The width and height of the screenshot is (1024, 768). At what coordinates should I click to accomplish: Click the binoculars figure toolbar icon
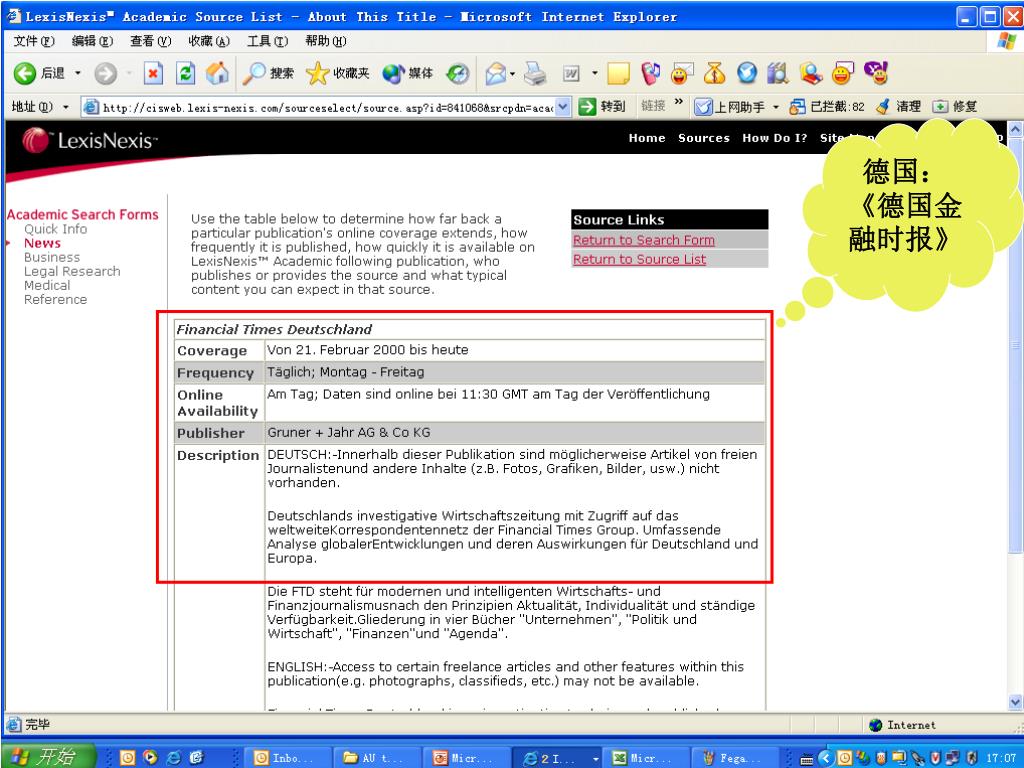(778, 73)
